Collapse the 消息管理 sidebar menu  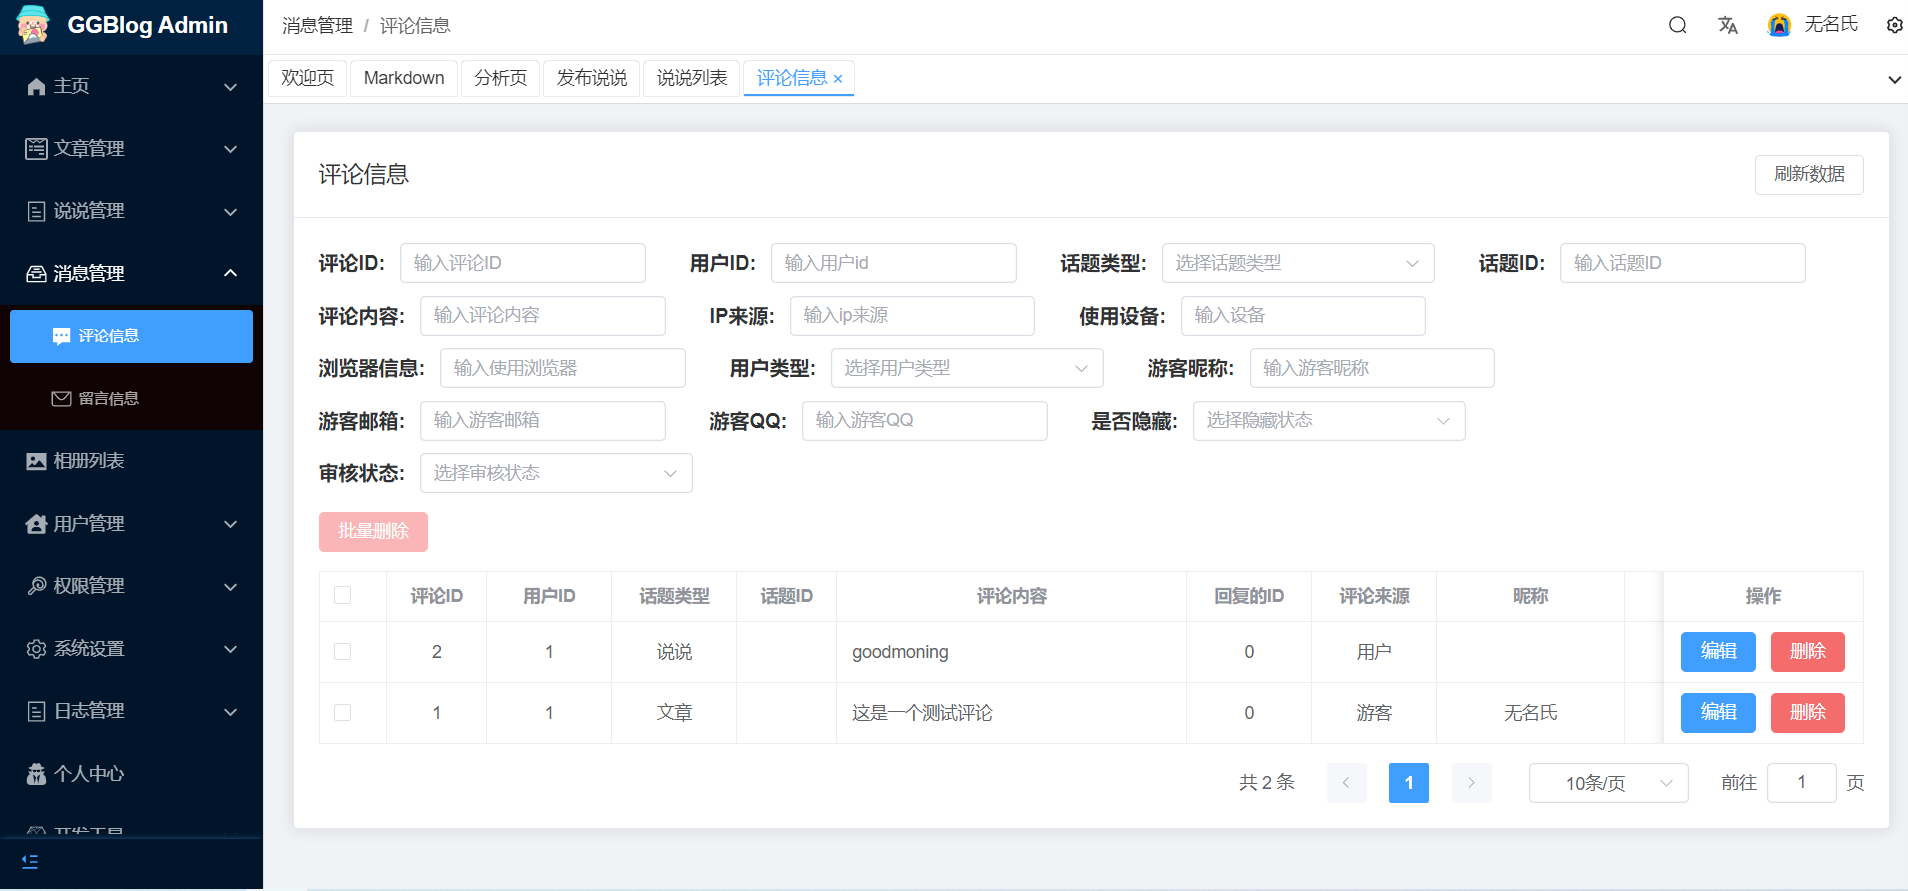231,273
